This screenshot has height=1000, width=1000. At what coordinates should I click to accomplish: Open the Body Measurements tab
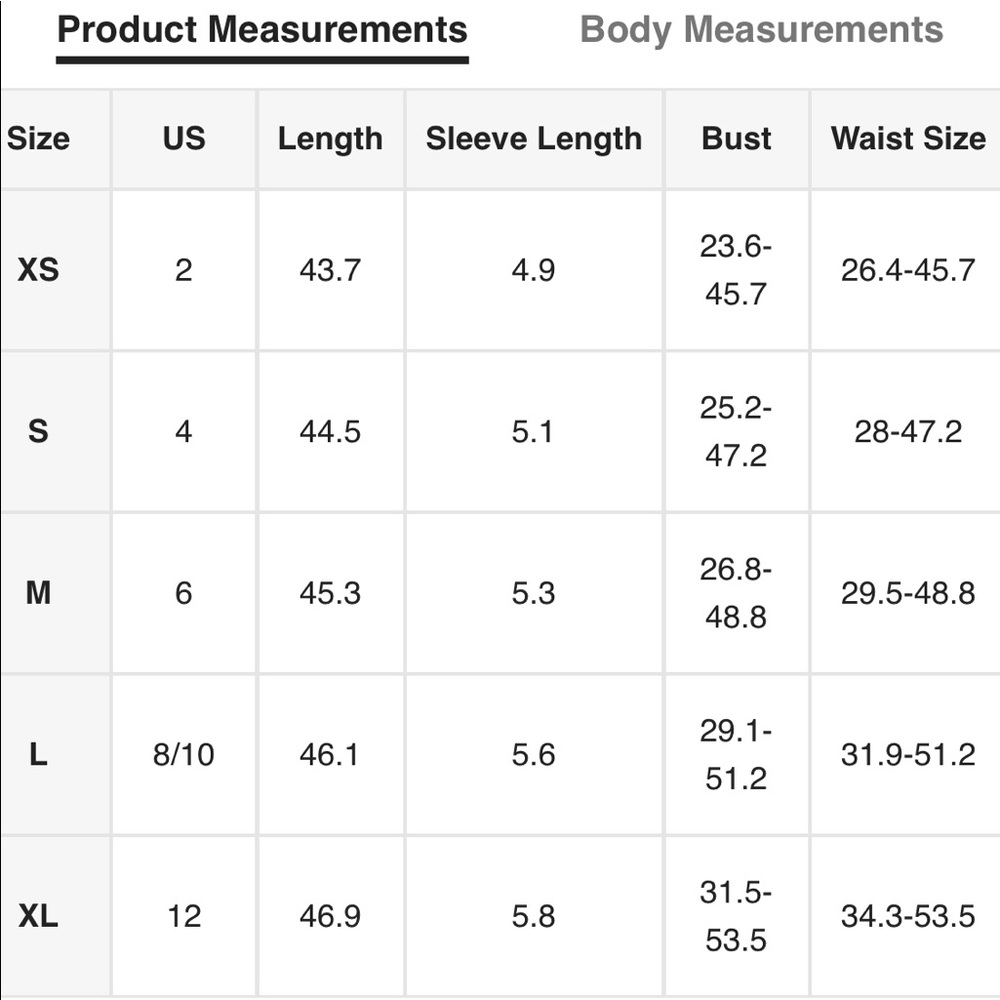pyautogui.click(x=761, y=30)
